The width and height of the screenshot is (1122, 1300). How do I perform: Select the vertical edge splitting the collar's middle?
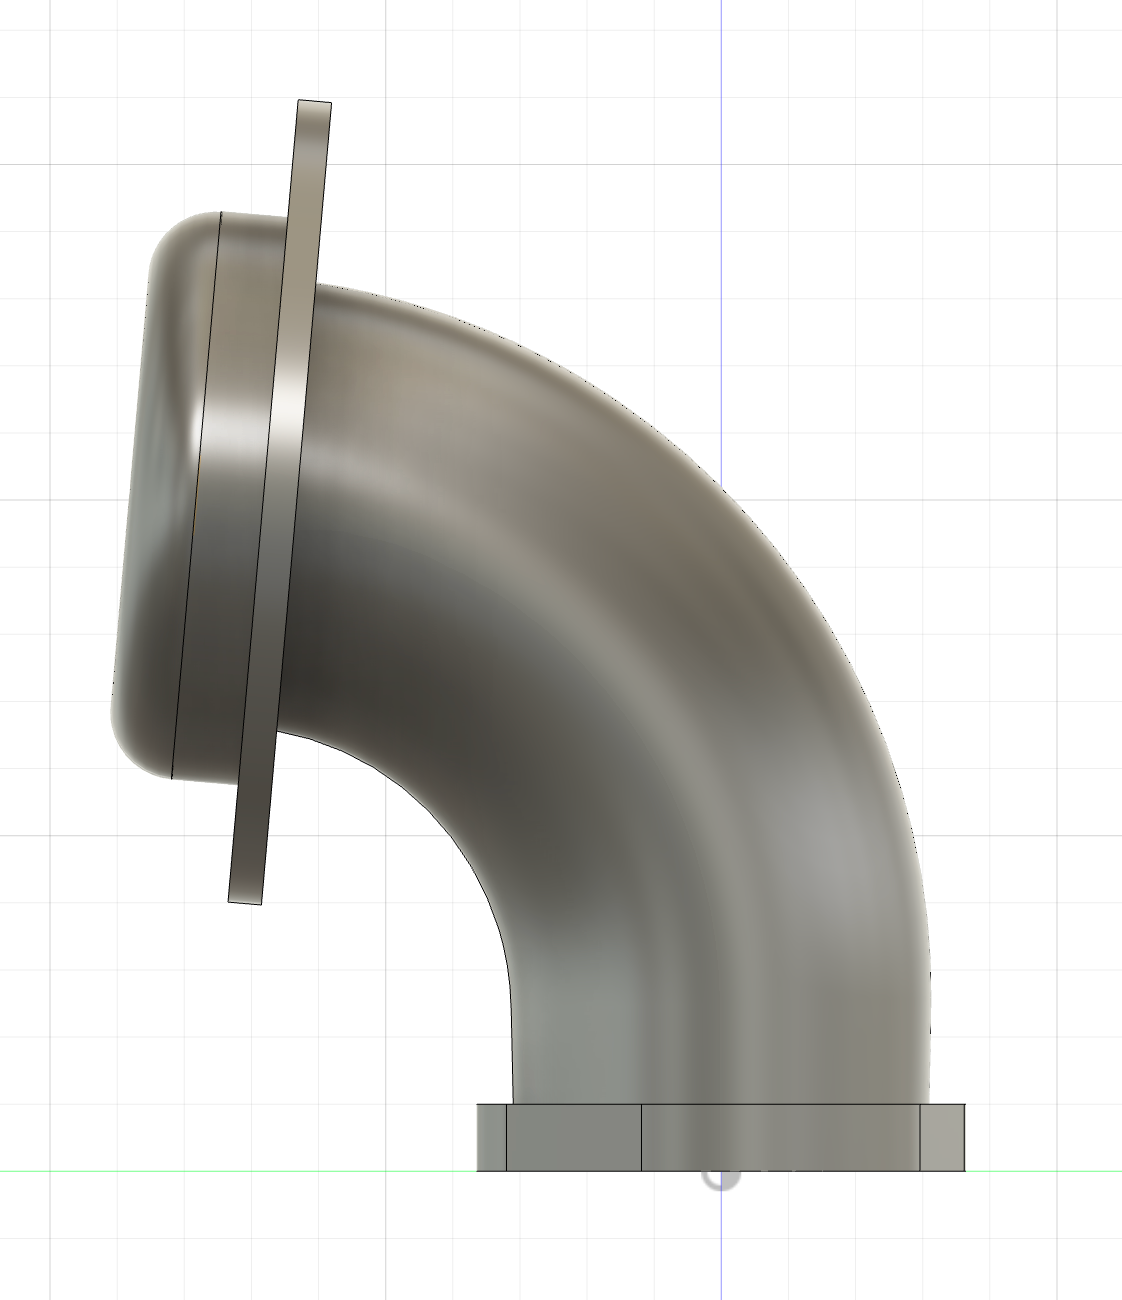pyautogui.click(x=641, y=1138)
